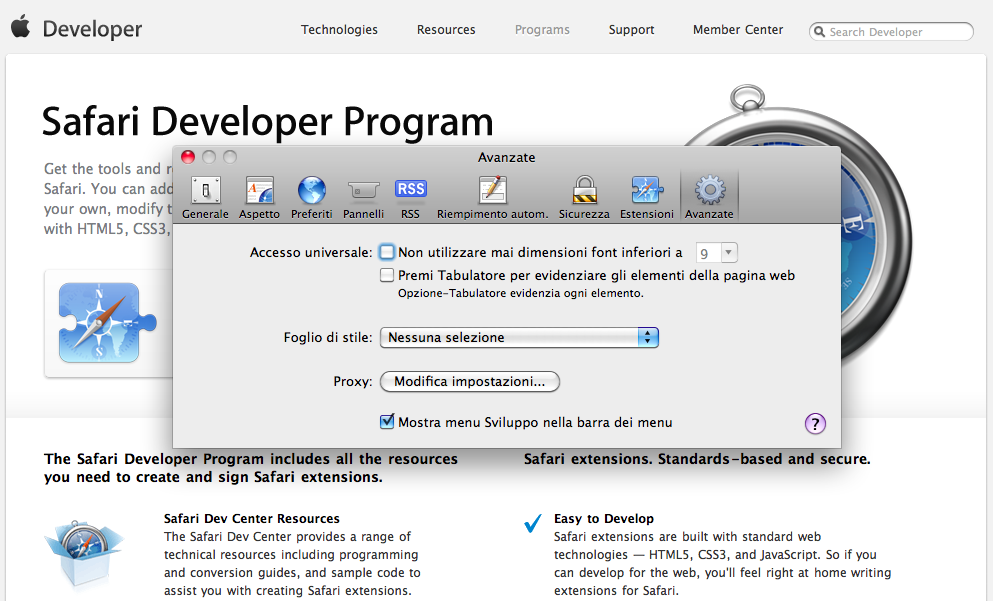This screenshot has width=993, height=601.
Task: Open the Pannelli preferences pane
Action: click(x=364, y=198)
